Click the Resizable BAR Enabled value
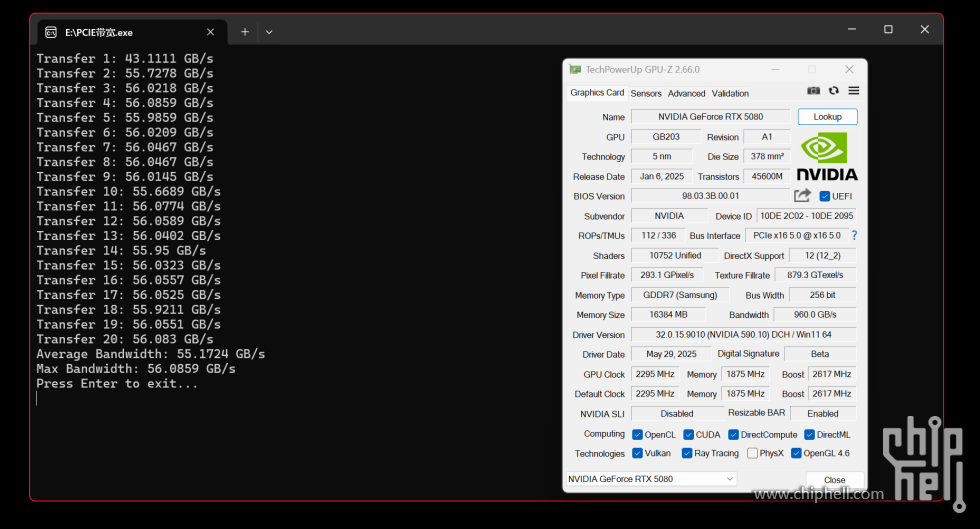The width and height of the screenshot is (980, 529). click(822, 414)
